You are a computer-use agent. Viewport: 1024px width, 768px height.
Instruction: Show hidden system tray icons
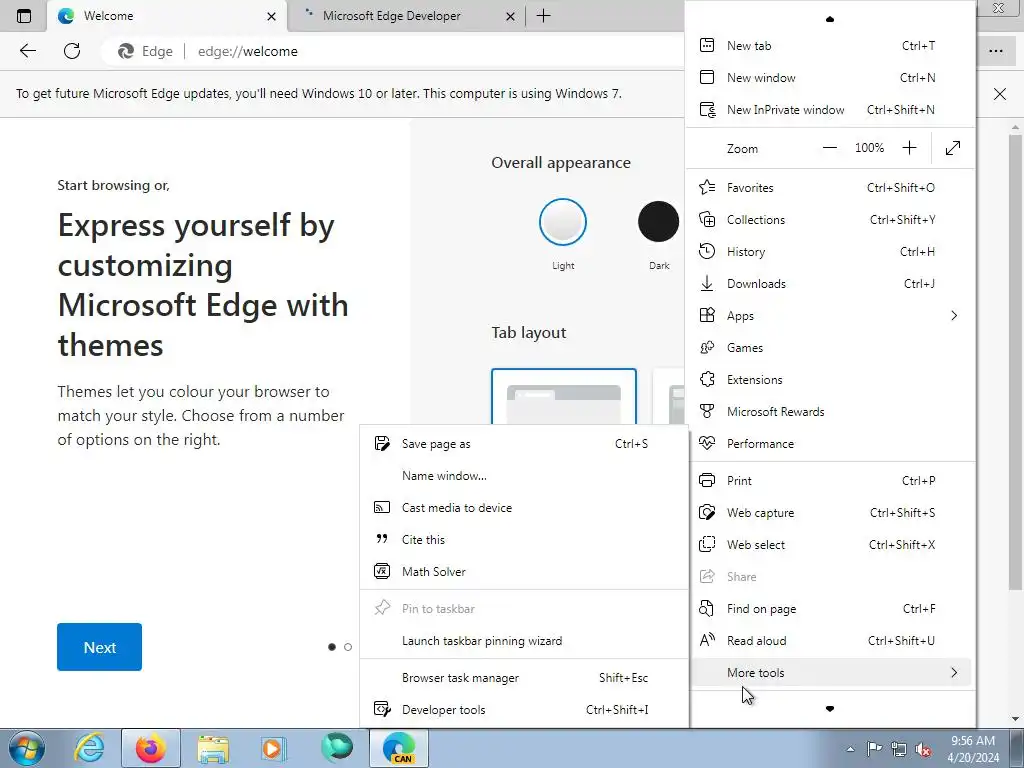[x=850, y=749]
